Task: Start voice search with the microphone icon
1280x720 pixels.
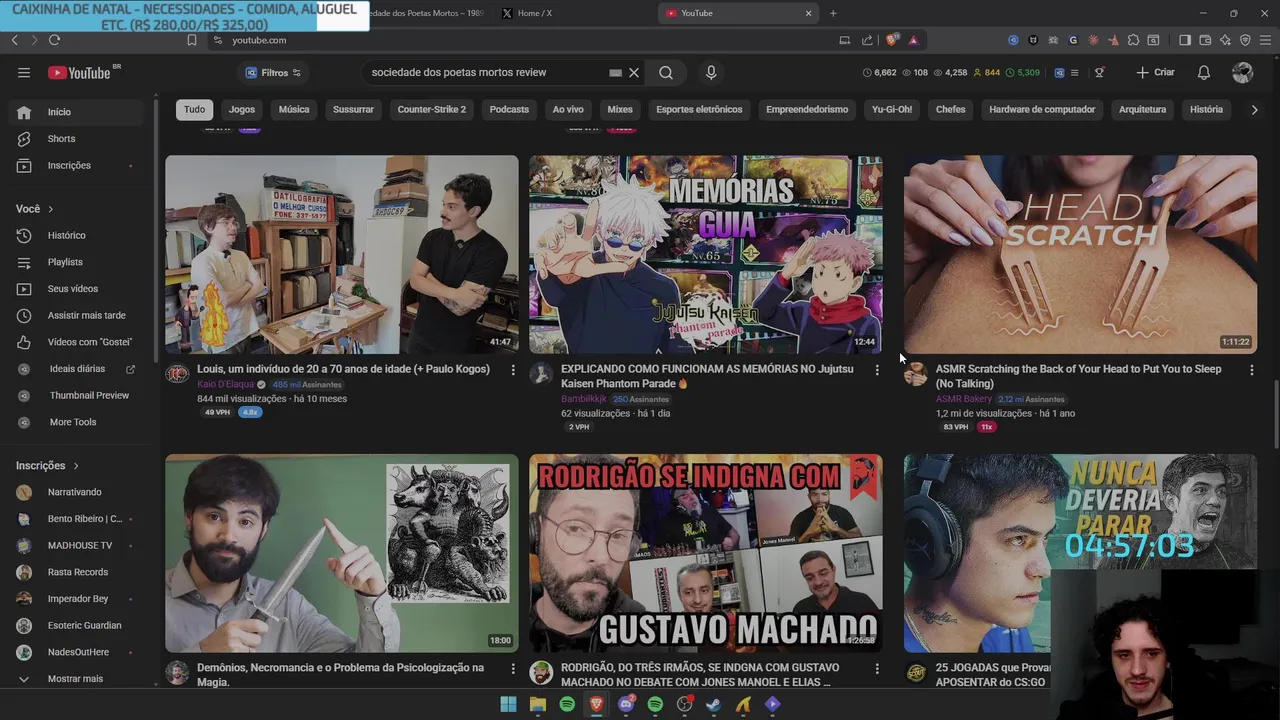Action: (711, 72)
